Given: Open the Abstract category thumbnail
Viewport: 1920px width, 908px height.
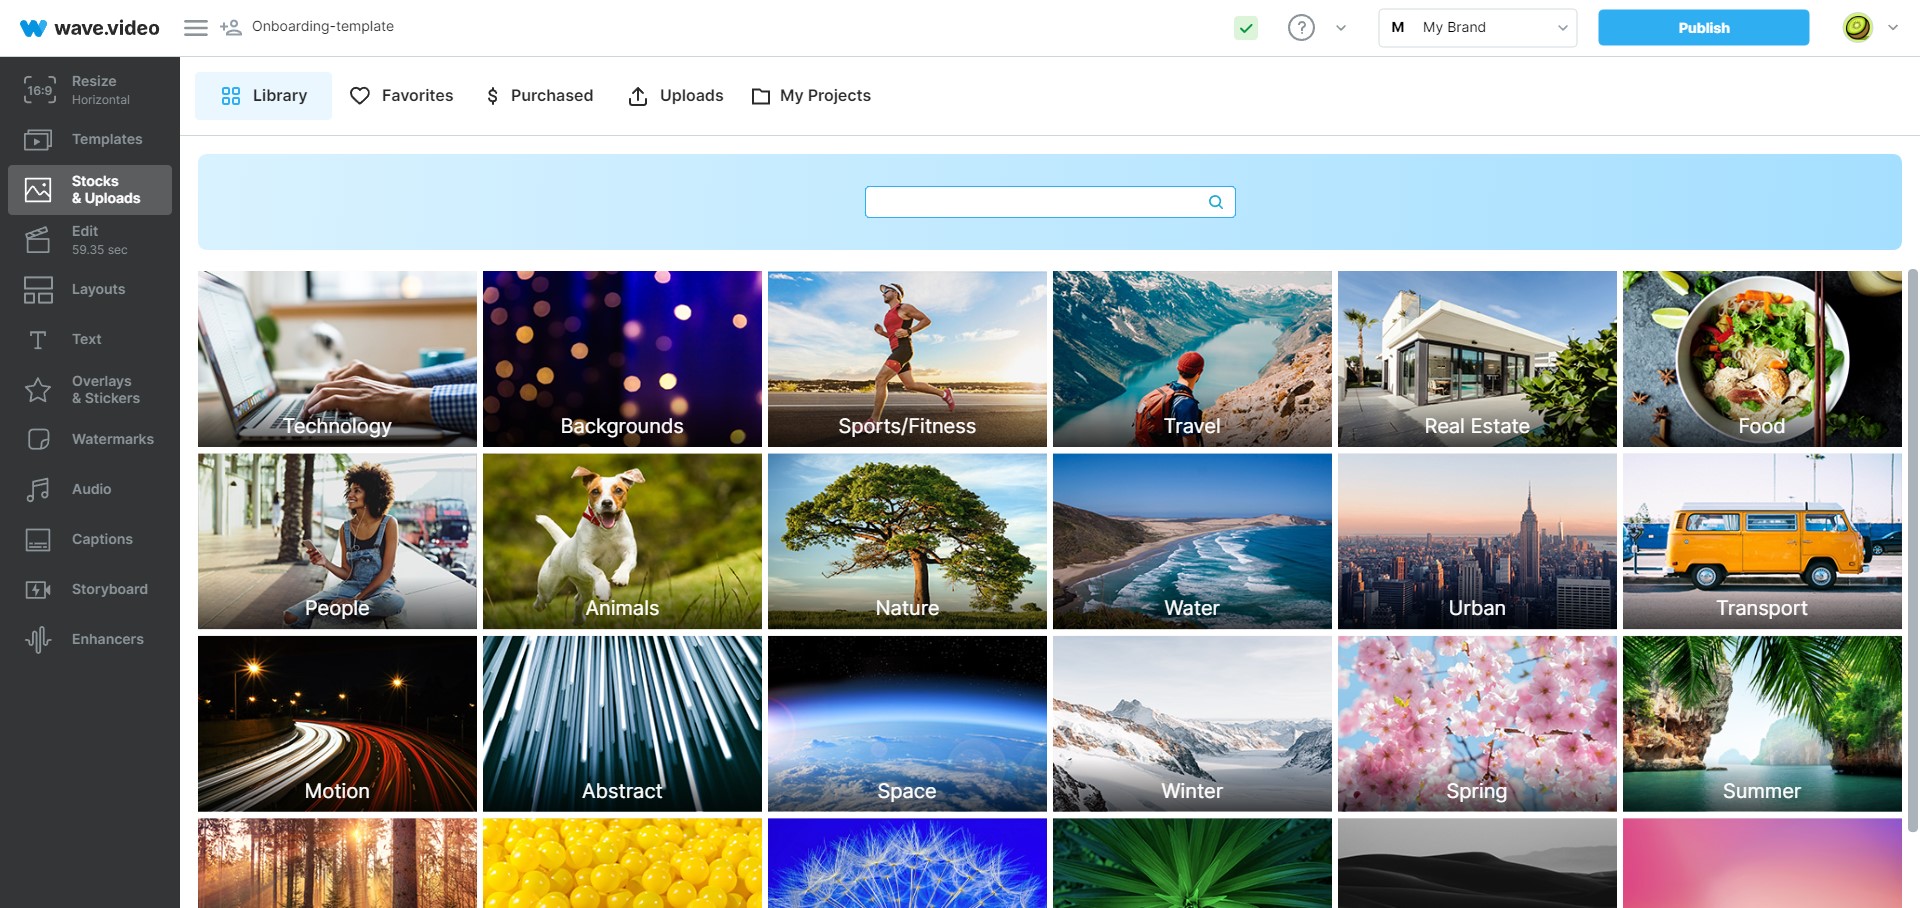Looking at the screenshot, I should (622, 724).
